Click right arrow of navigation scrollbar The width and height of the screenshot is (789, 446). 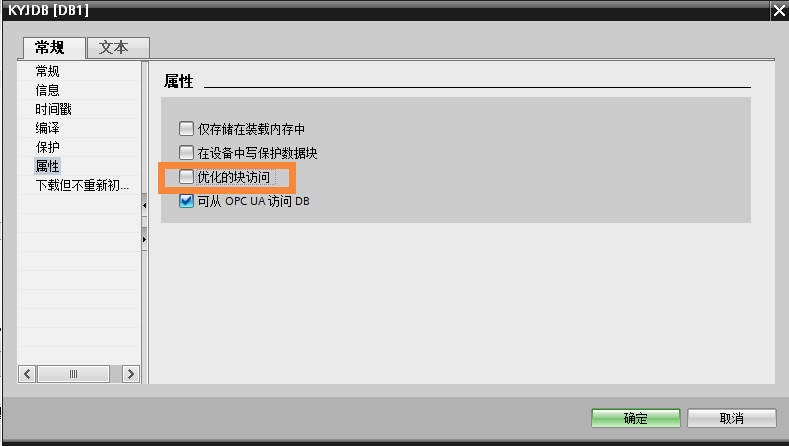coord(131,374)
